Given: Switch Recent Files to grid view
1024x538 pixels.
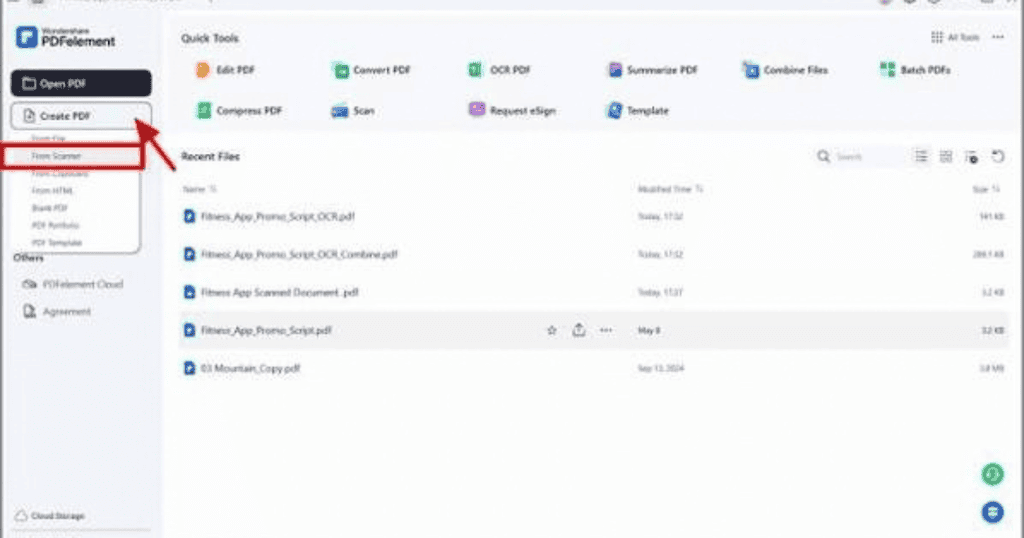Looking at the screenshot, I should [946, 157].
